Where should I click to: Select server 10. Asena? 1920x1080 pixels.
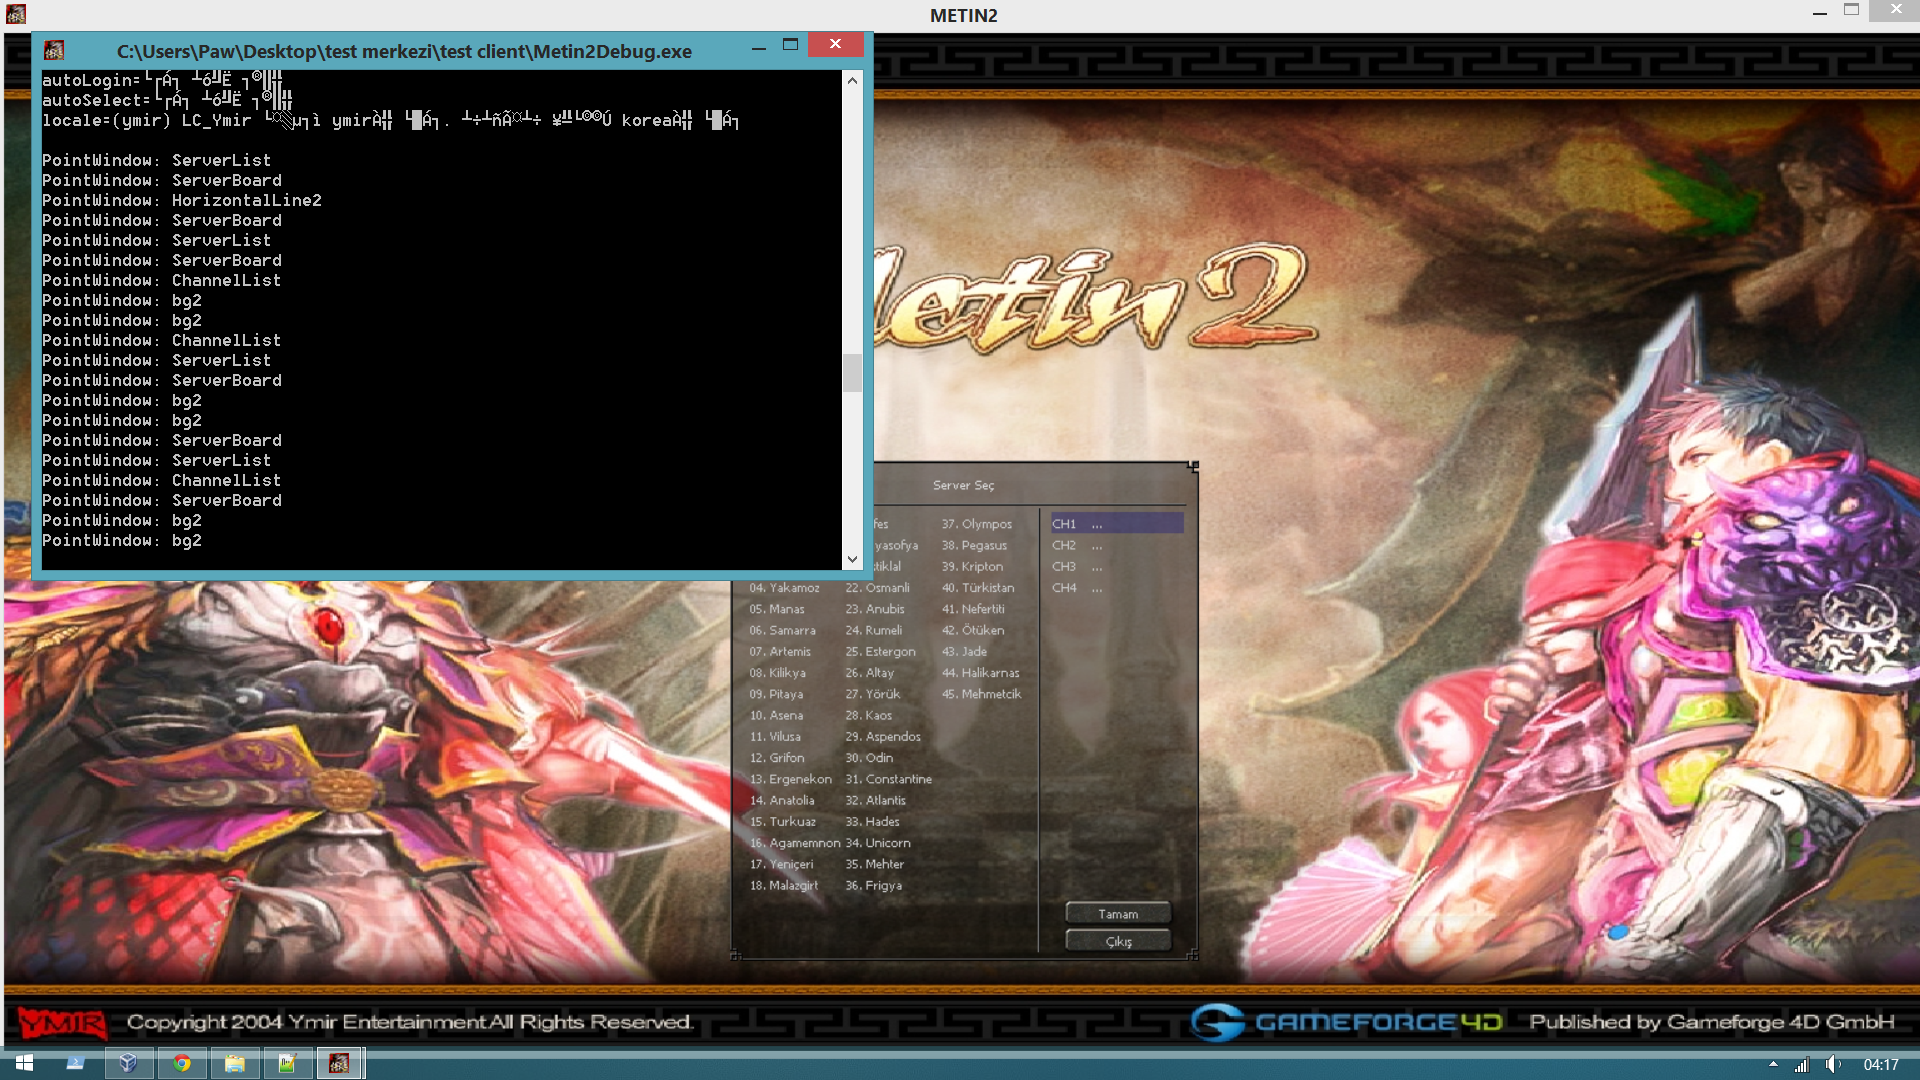(776, 715)
